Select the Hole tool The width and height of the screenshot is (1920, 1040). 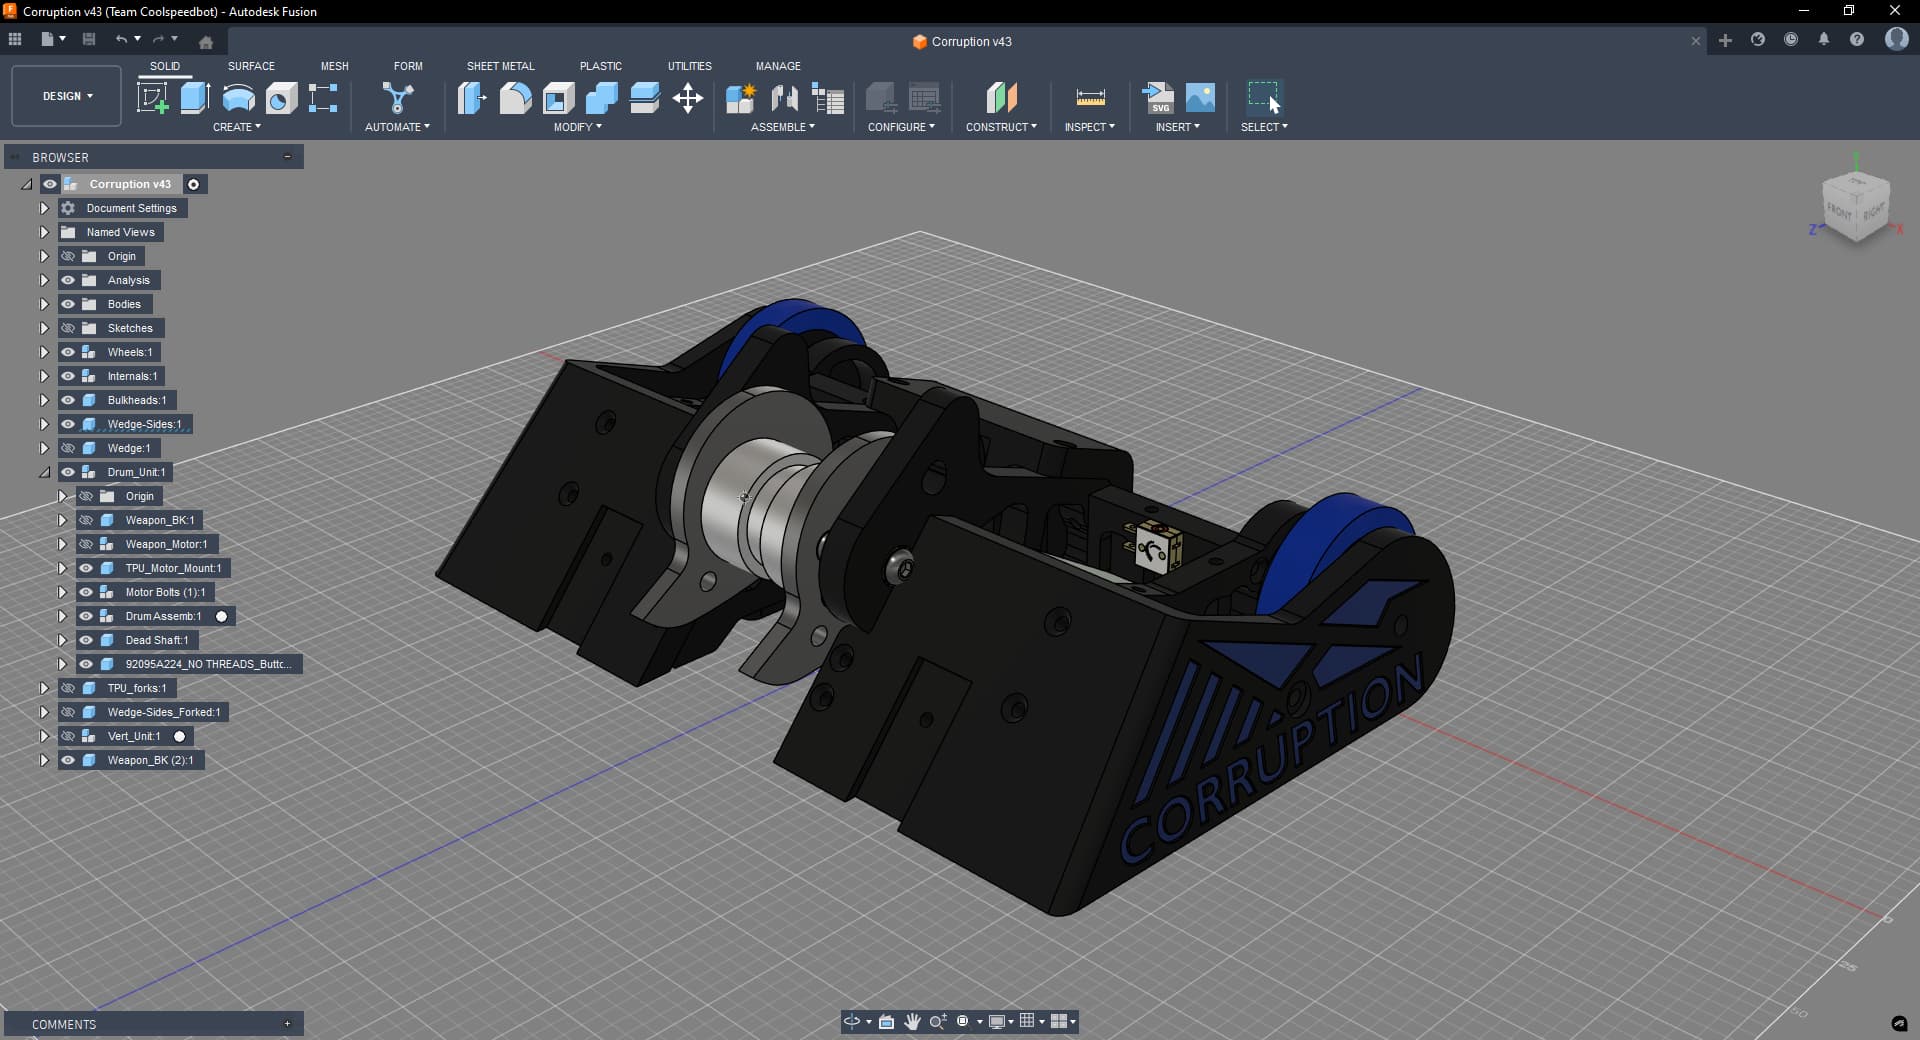pyautogui.click(x=281, y=98)
